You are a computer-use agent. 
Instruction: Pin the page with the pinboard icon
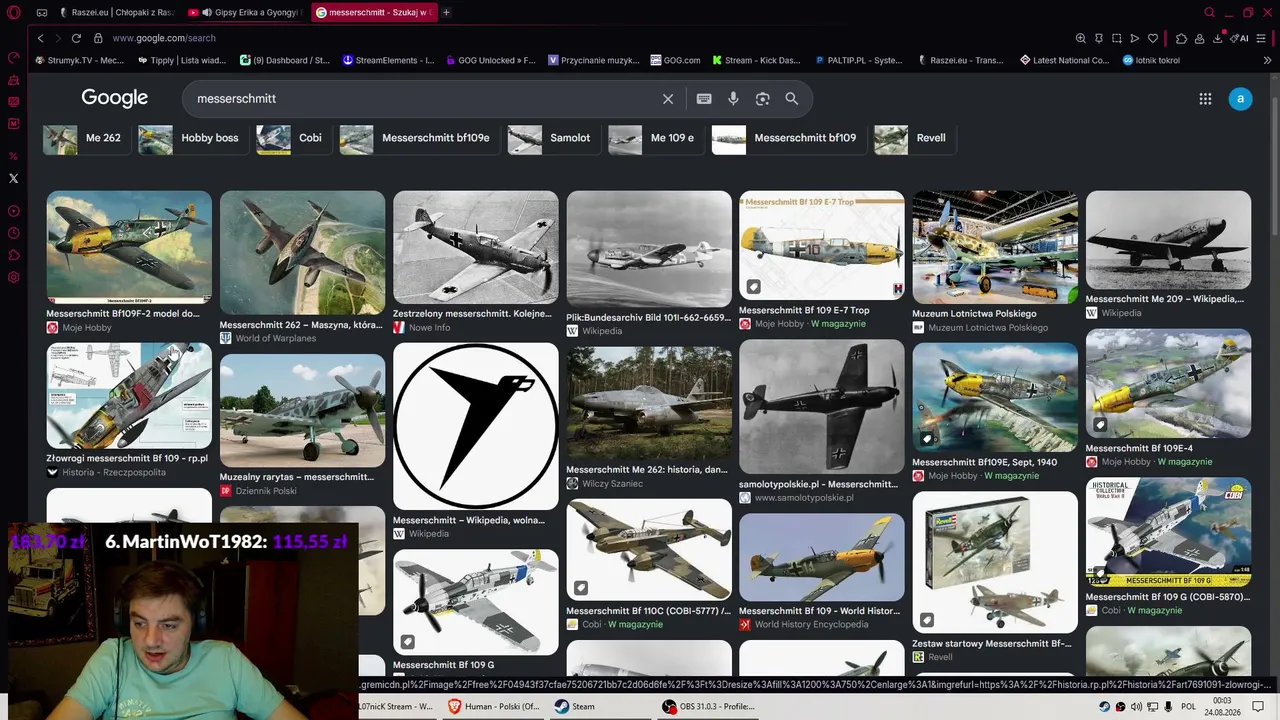coord(1099,38)
